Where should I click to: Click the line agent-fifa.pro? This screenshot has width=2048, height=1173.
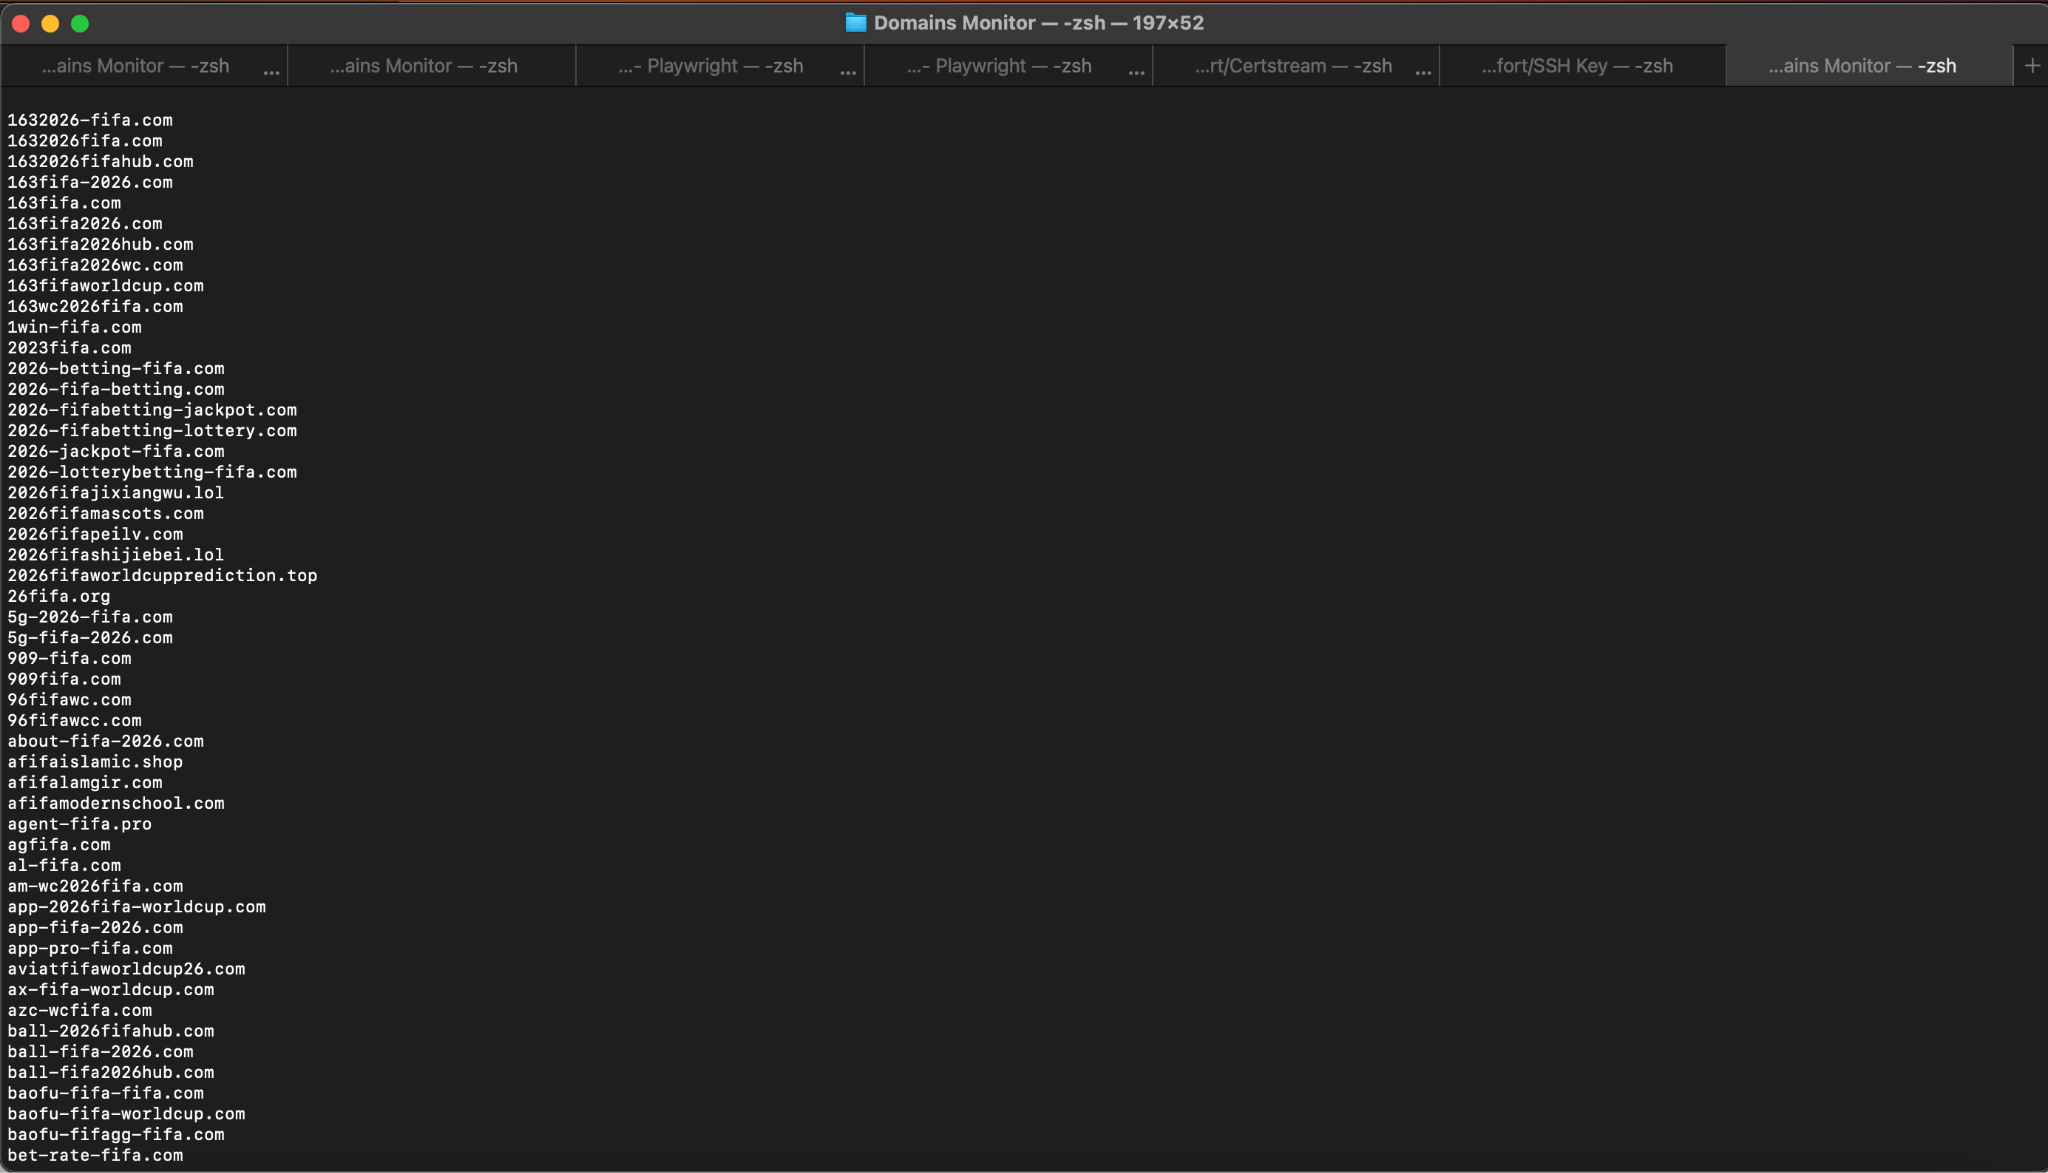(80, 824)
